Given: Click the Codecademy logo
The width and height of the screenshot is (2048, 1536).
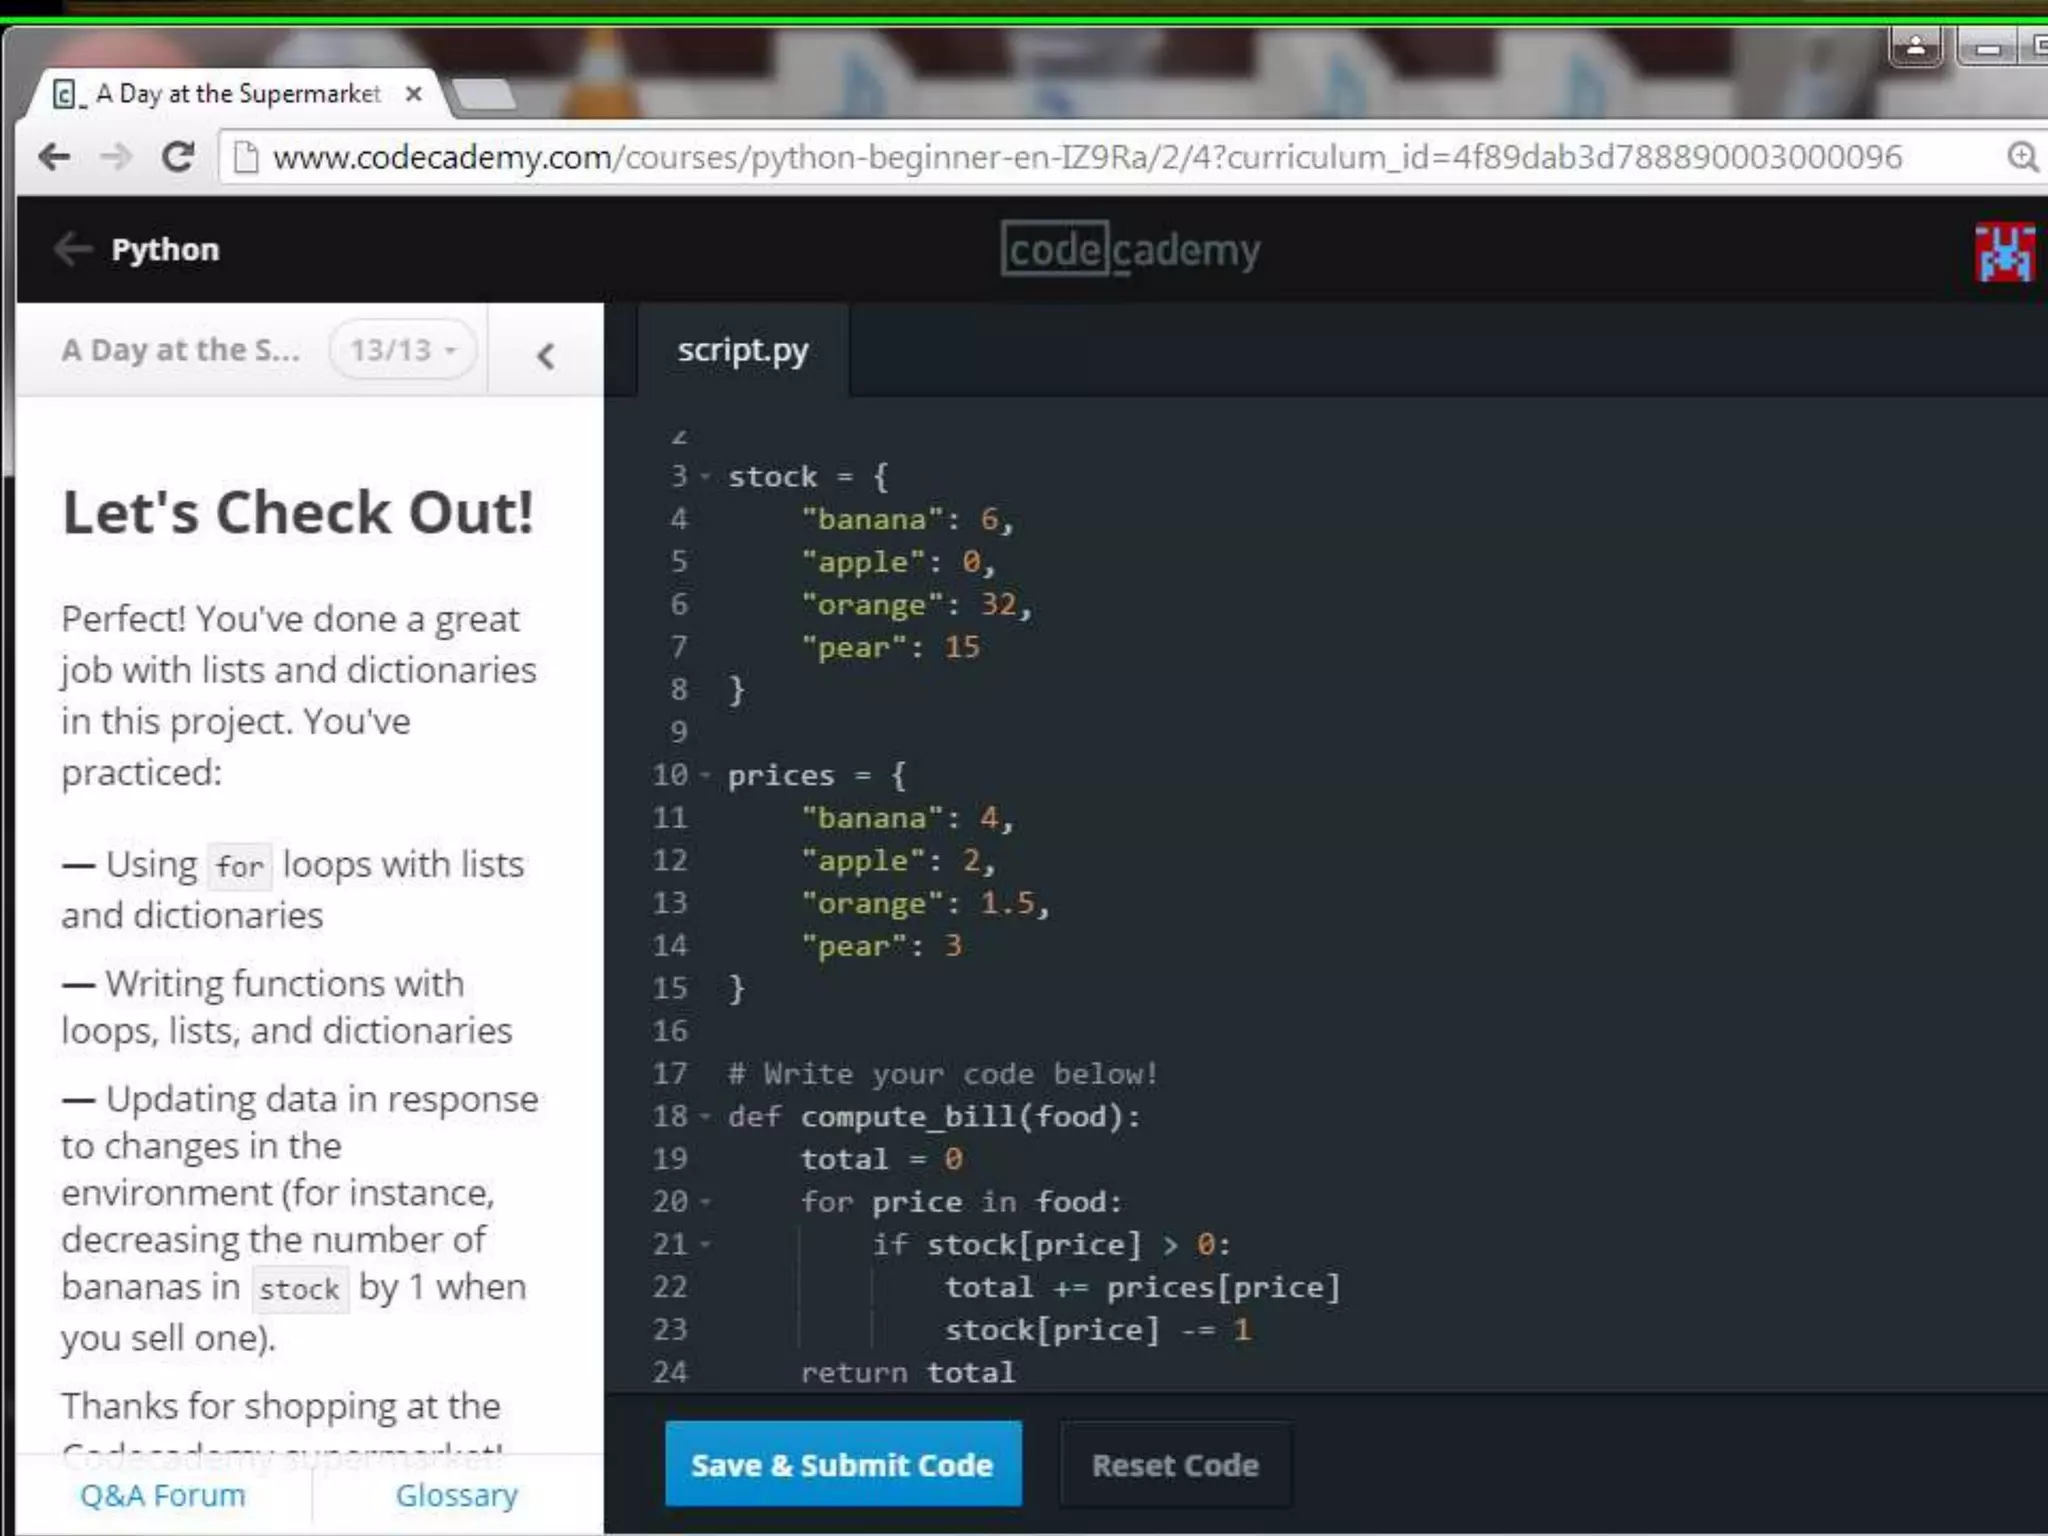Looking at the screenshot, I should click(x=1130, y=249).
